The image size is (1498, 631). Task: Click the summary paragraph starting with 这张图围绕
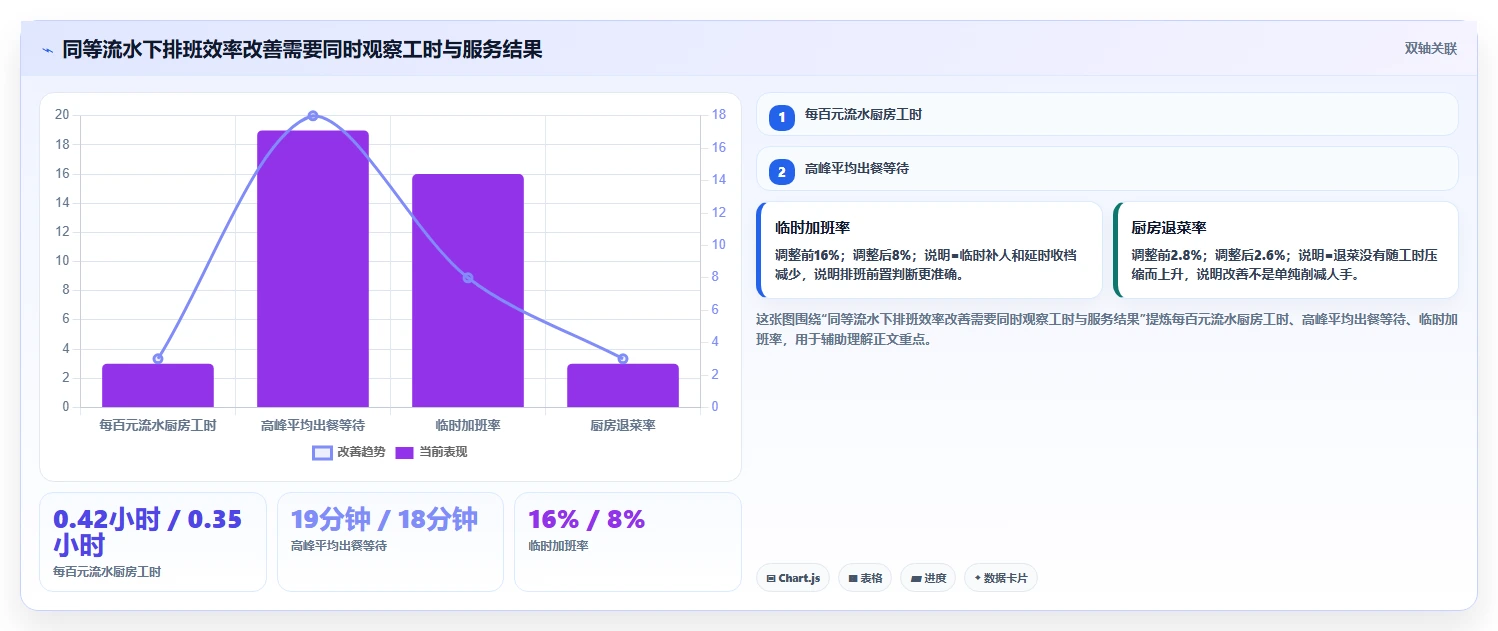tap(1106, 329)
